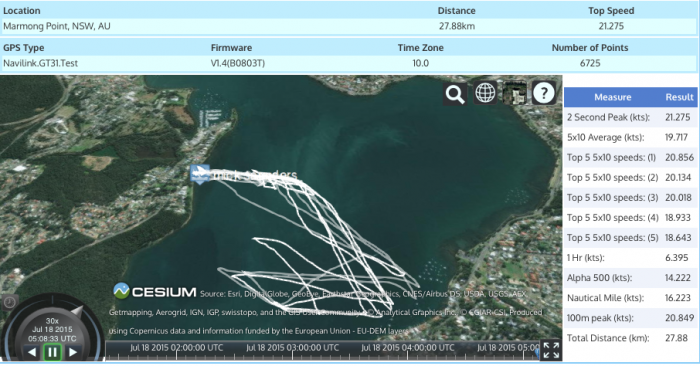
Task: Select the Alpha 500 (kts) row
Action: click(x=630, y=278)
